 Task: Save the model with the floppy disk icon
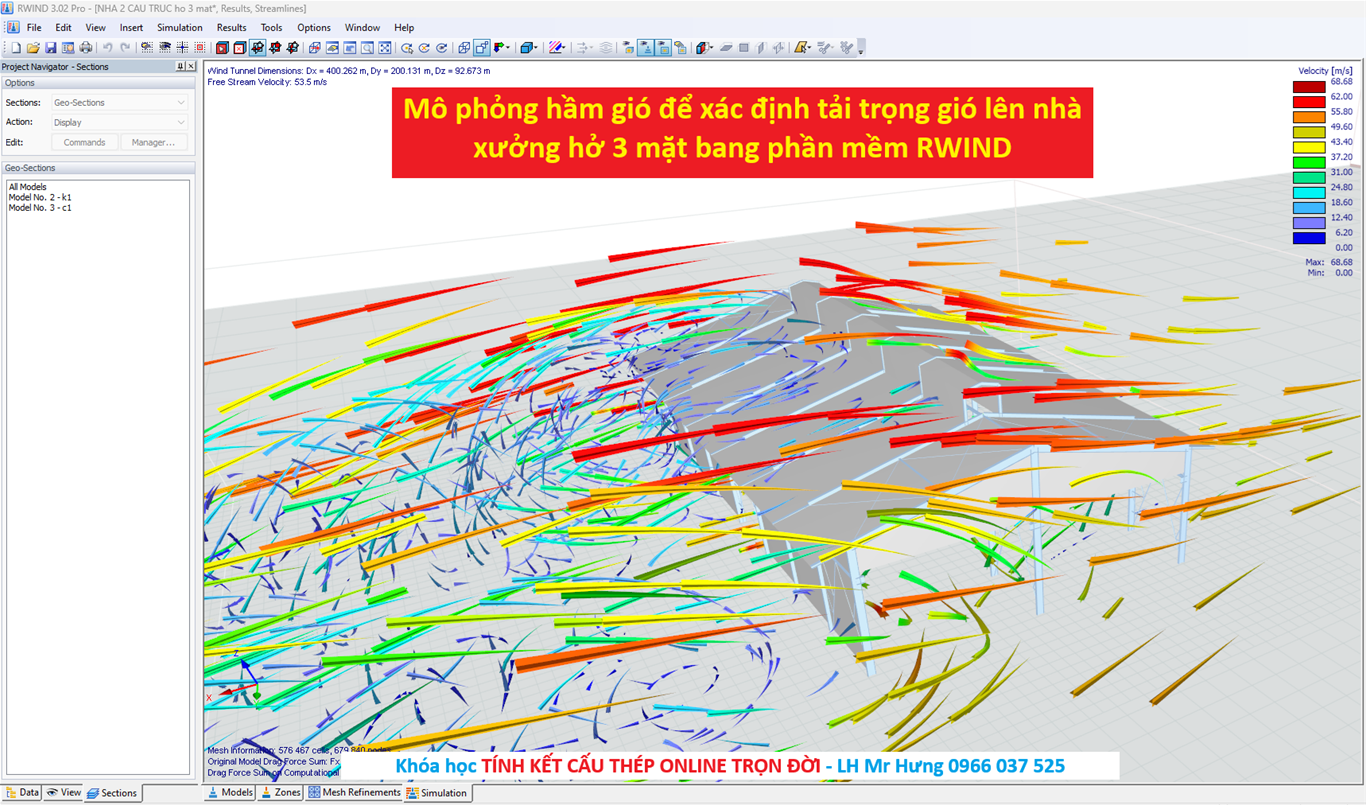pyautogui.click(x=50, y=47)
